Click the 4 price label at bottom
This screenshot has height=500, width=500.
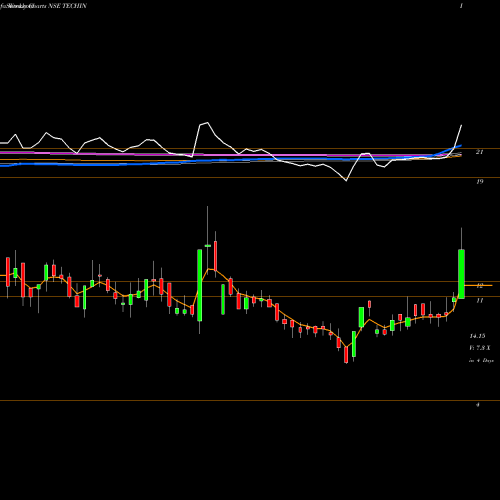coord(478,405)
